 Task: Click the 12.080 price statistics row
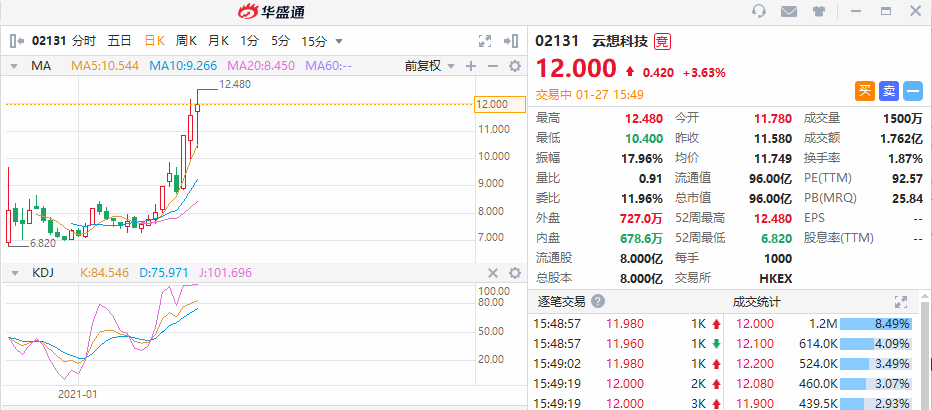click(x=823, y=383)
